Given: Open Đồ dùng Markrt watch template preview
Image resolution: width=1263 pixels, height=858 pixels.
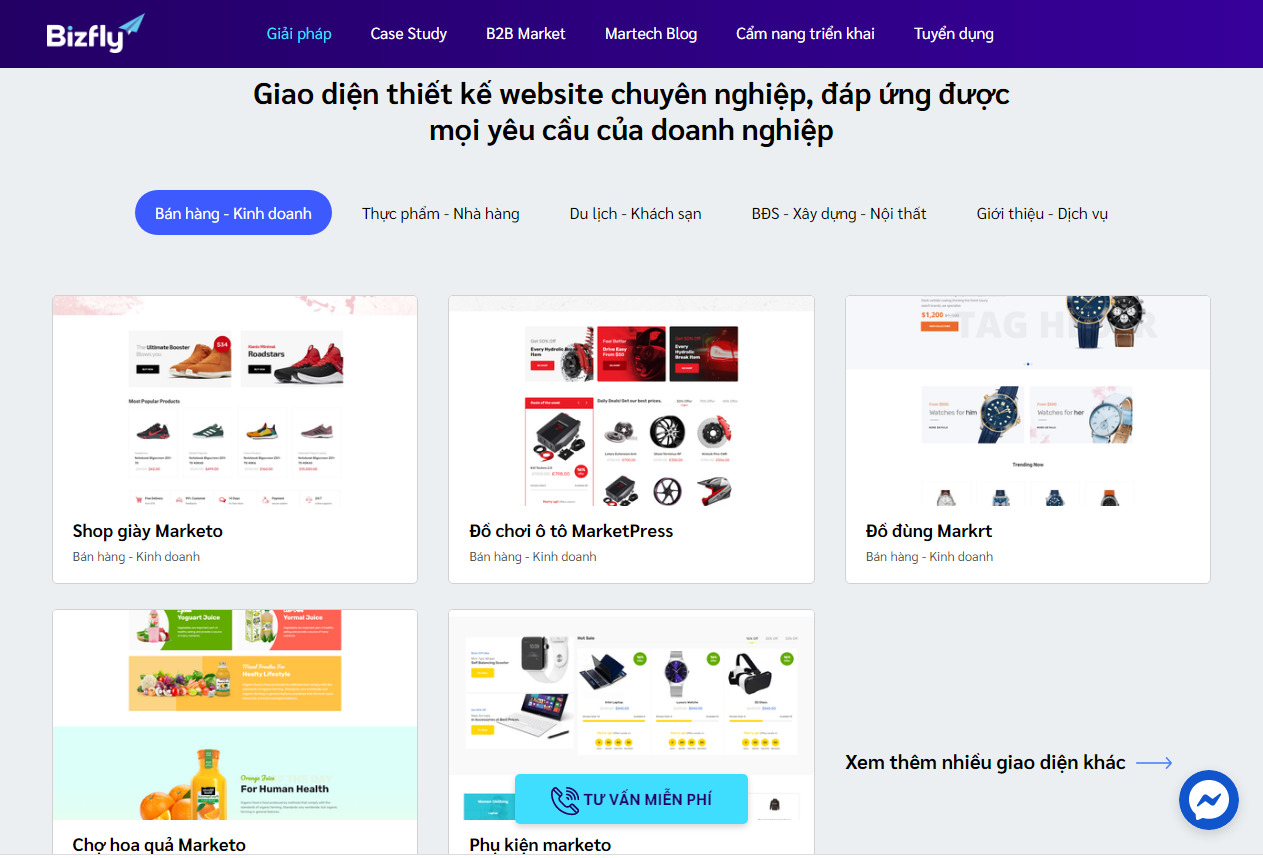Looking at the screenshot, I should pos(1028,401).
